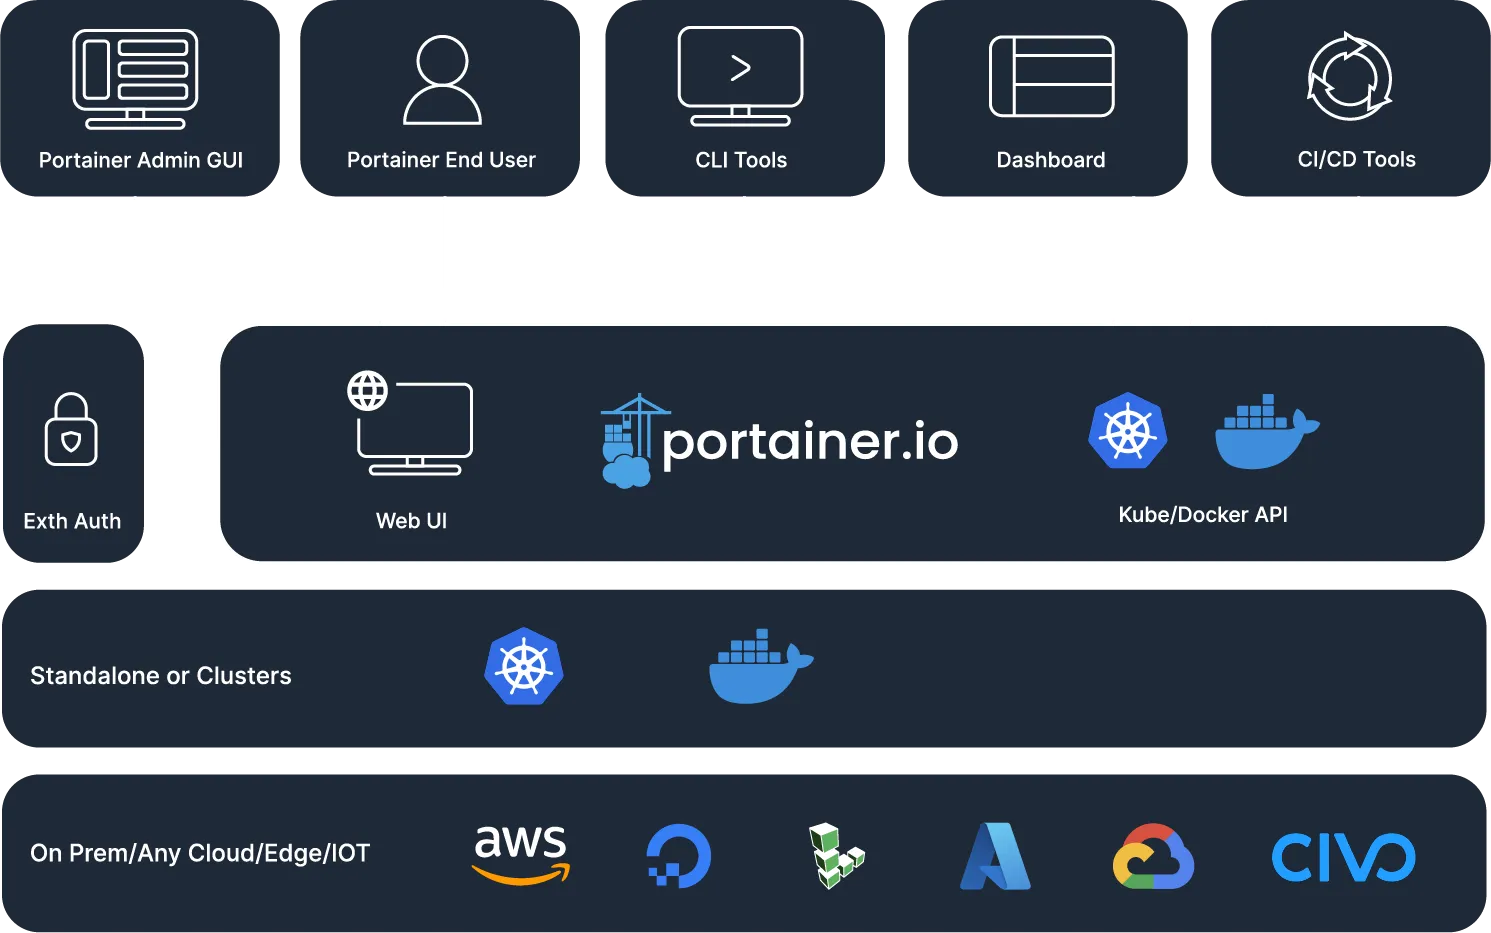Click the 'Web UI' label
The image size is (1491, 933).
(x=411, y=521)
